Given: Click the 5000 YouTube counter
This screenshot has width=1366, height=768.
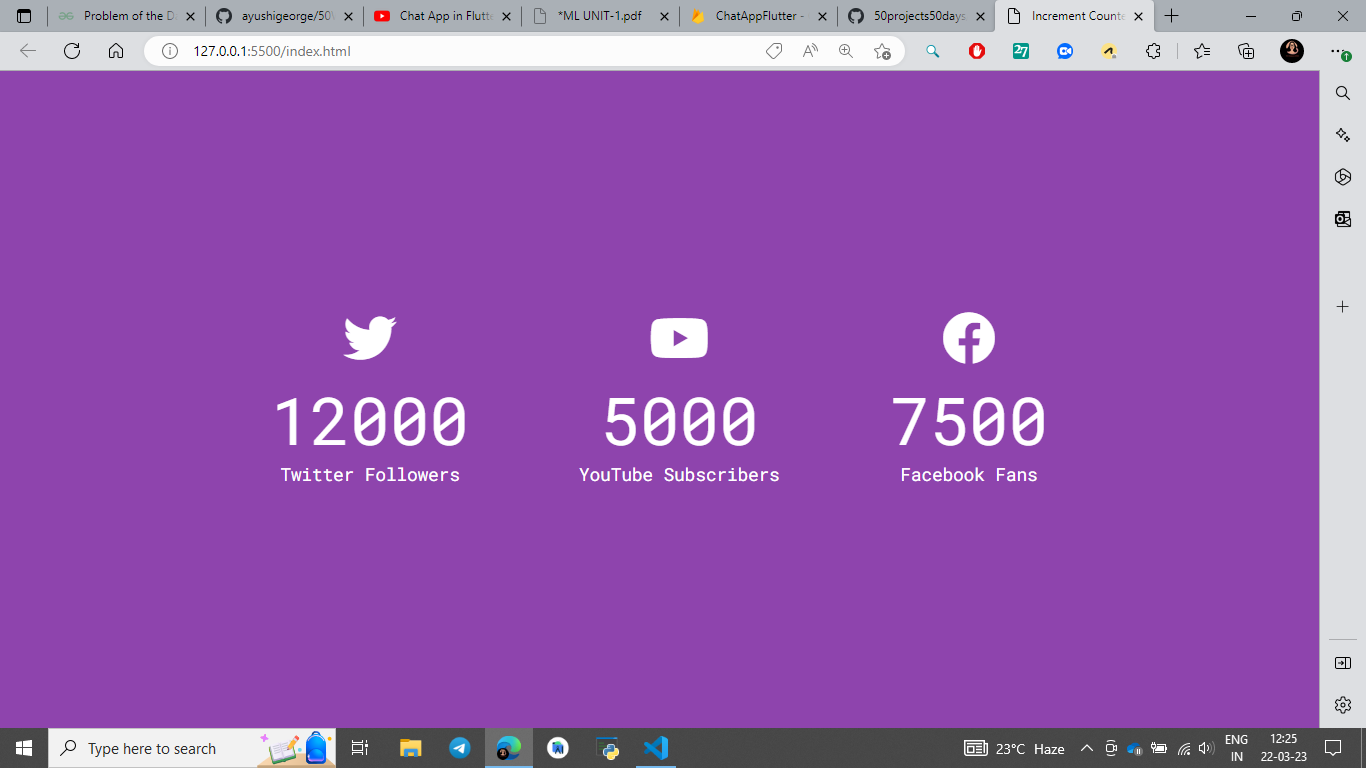Looking at the screenshot, I should [x=679, y=421].
